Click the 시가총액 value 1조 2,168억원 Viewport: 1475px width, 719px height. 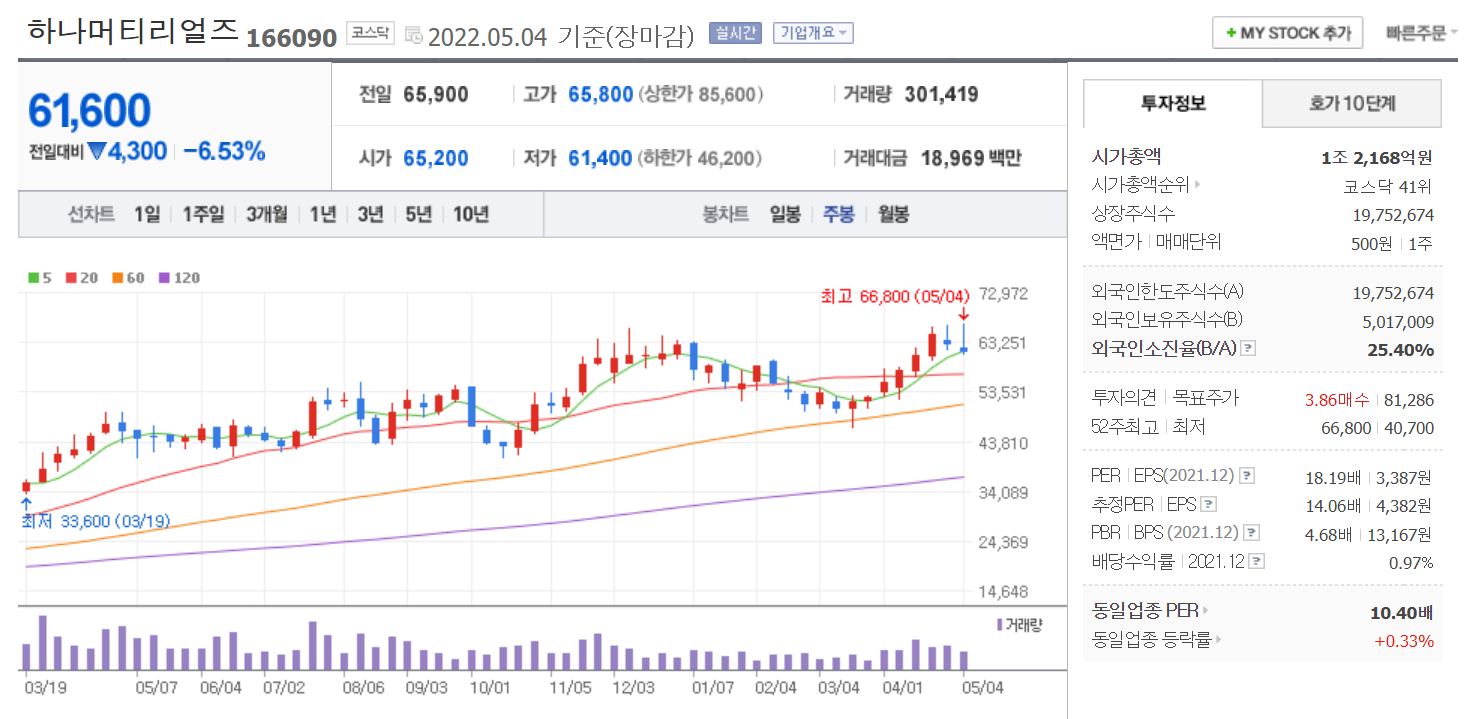[1377, 158]
